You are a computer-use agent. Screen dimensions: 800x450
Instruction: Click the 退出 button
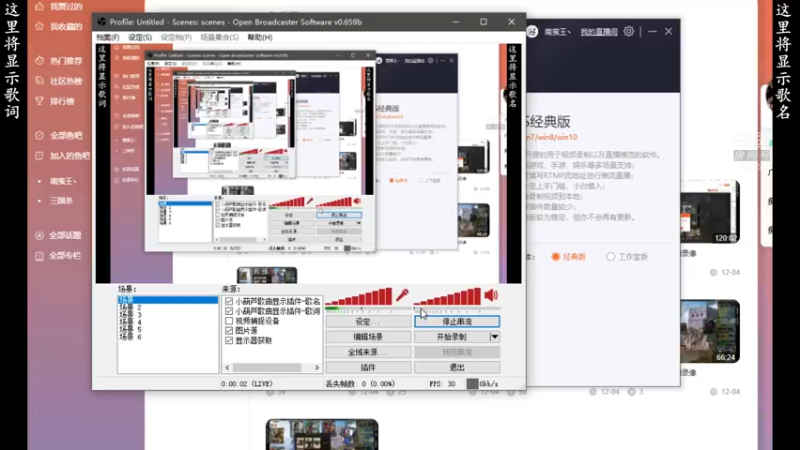457,367
